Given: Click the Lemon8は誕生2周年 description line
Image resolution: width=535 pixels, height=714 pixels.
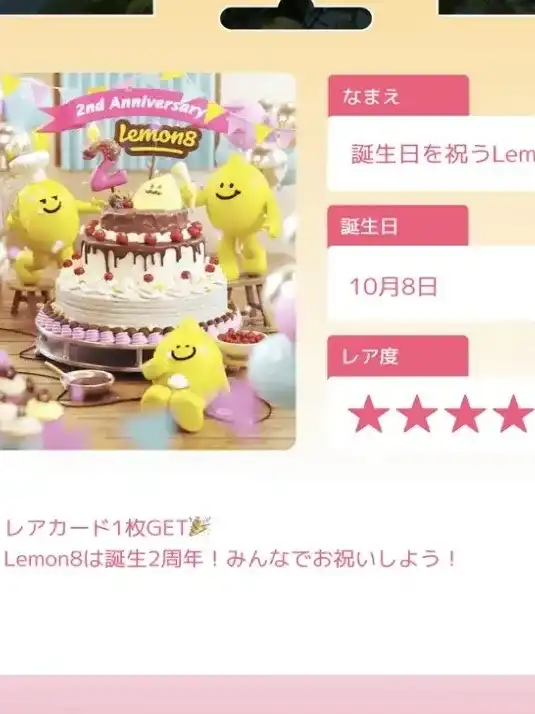Looking at the screenshot, I should [x=229, y=559].
